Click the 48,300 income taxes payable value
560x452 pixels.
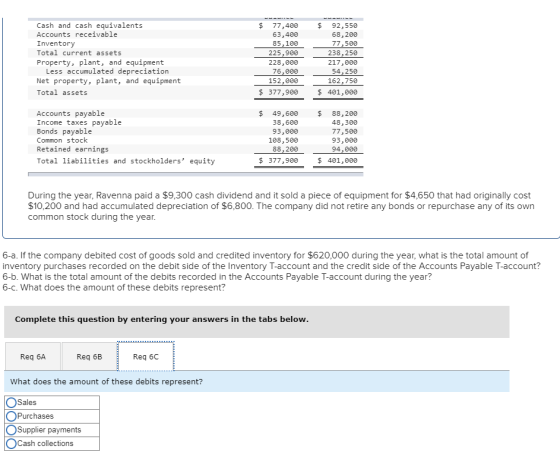tap(344, 122)
